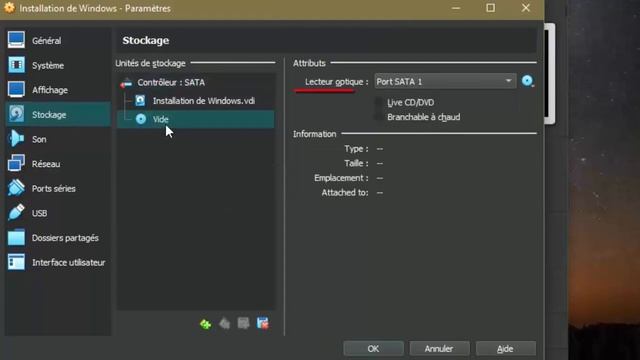Click the optical disc icon next to Vide
The width and height of the screenshot is (640, 360).
coord(141,119)
